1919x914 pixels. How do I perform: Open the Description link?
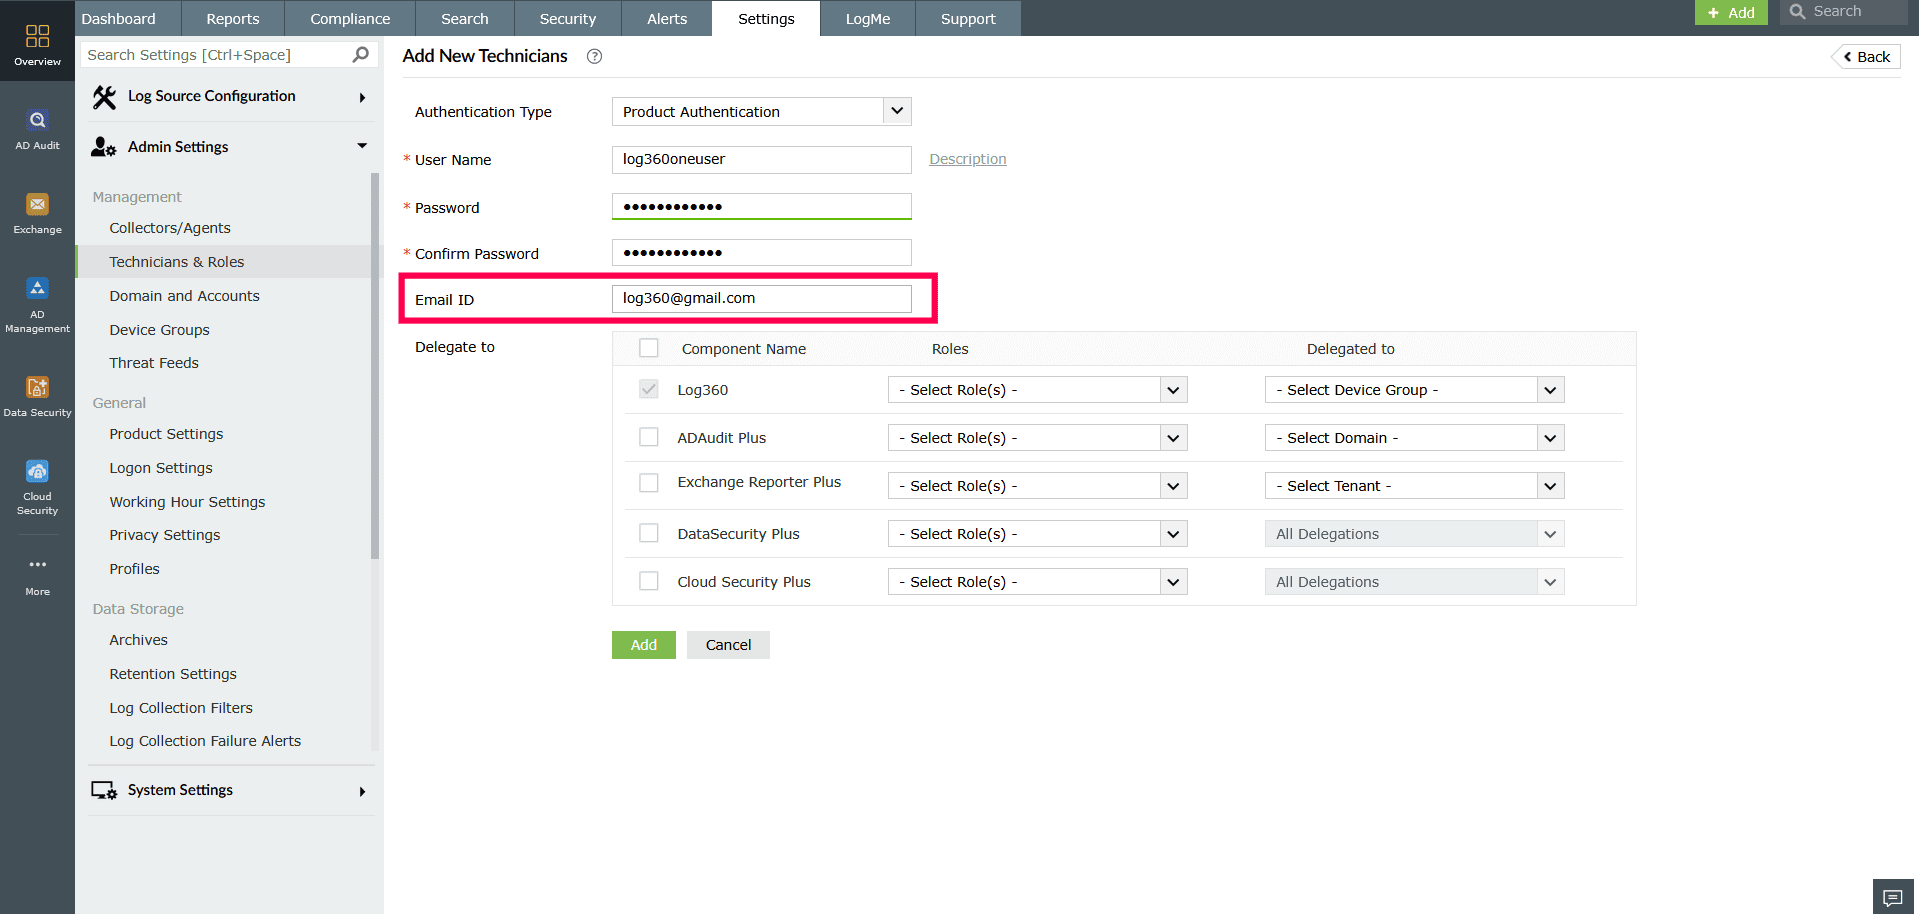tap(968, 159)
